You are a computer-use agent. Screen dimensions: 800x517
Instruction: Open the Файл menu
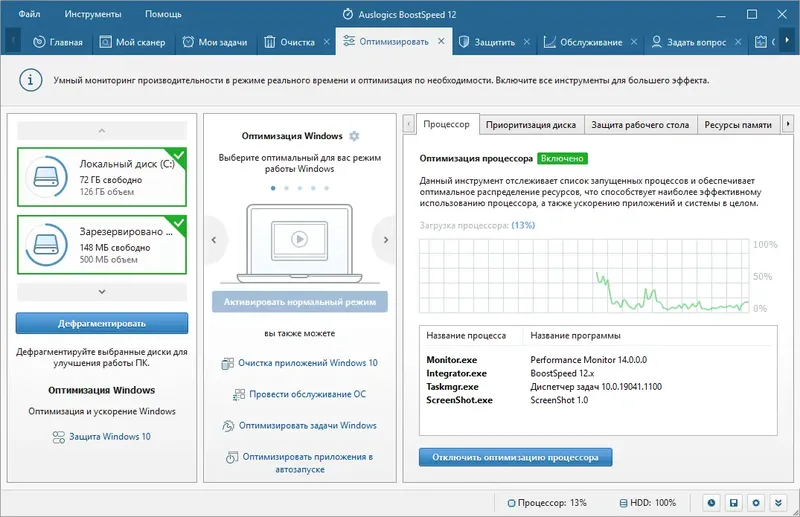tap(29, 14)
